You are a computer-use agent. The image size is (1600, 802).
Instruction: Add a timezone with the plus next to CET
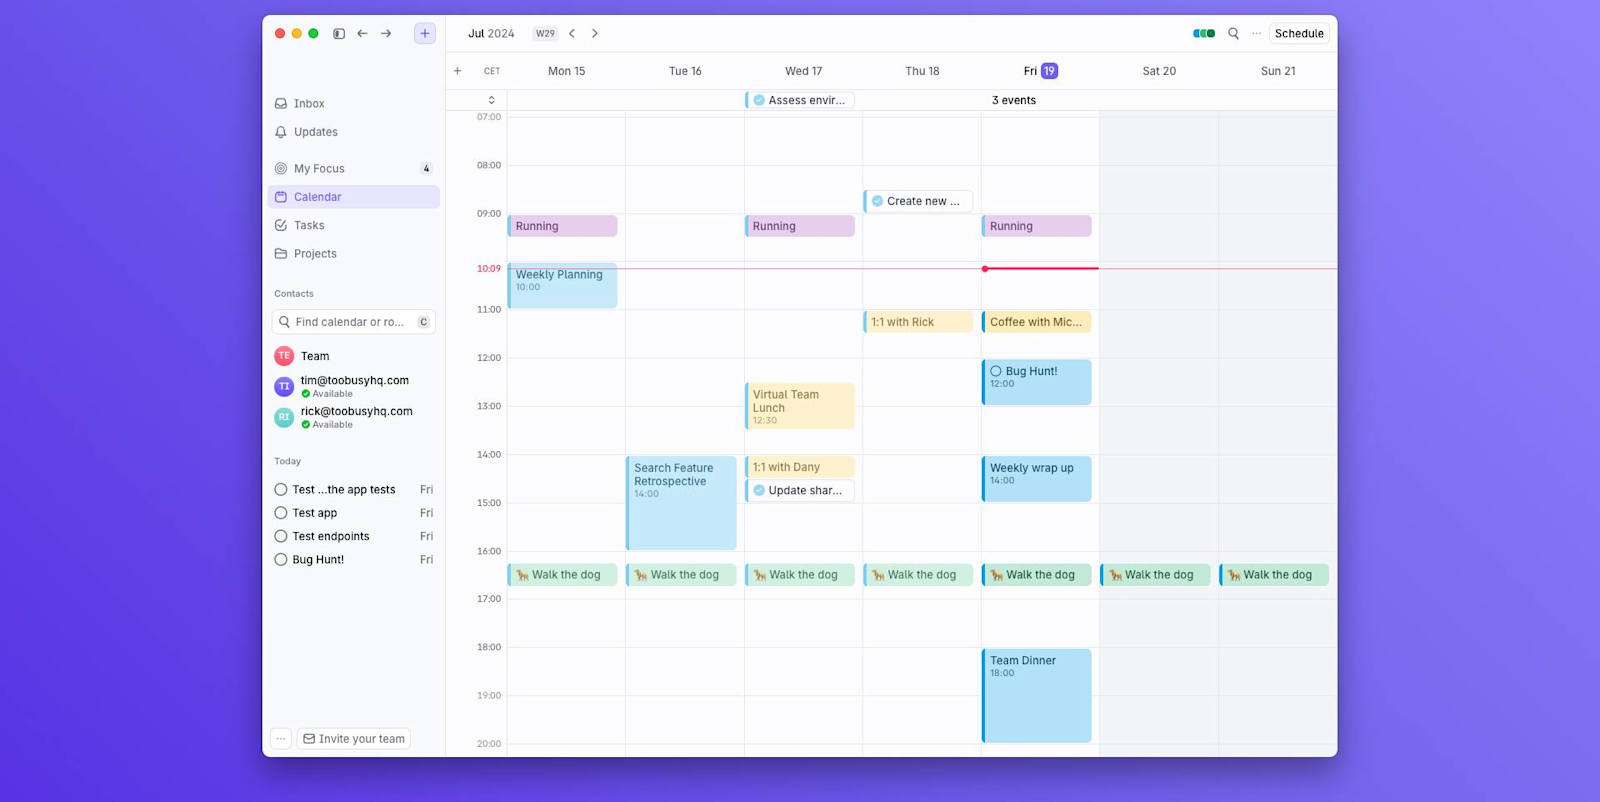pos(457,71)
